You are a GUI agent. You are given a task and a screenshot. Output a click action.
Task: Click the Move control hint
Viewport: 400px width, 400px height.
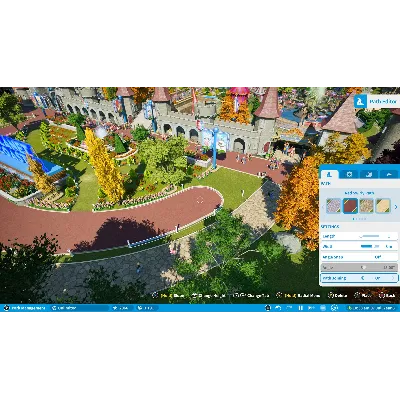coord(168,296)
